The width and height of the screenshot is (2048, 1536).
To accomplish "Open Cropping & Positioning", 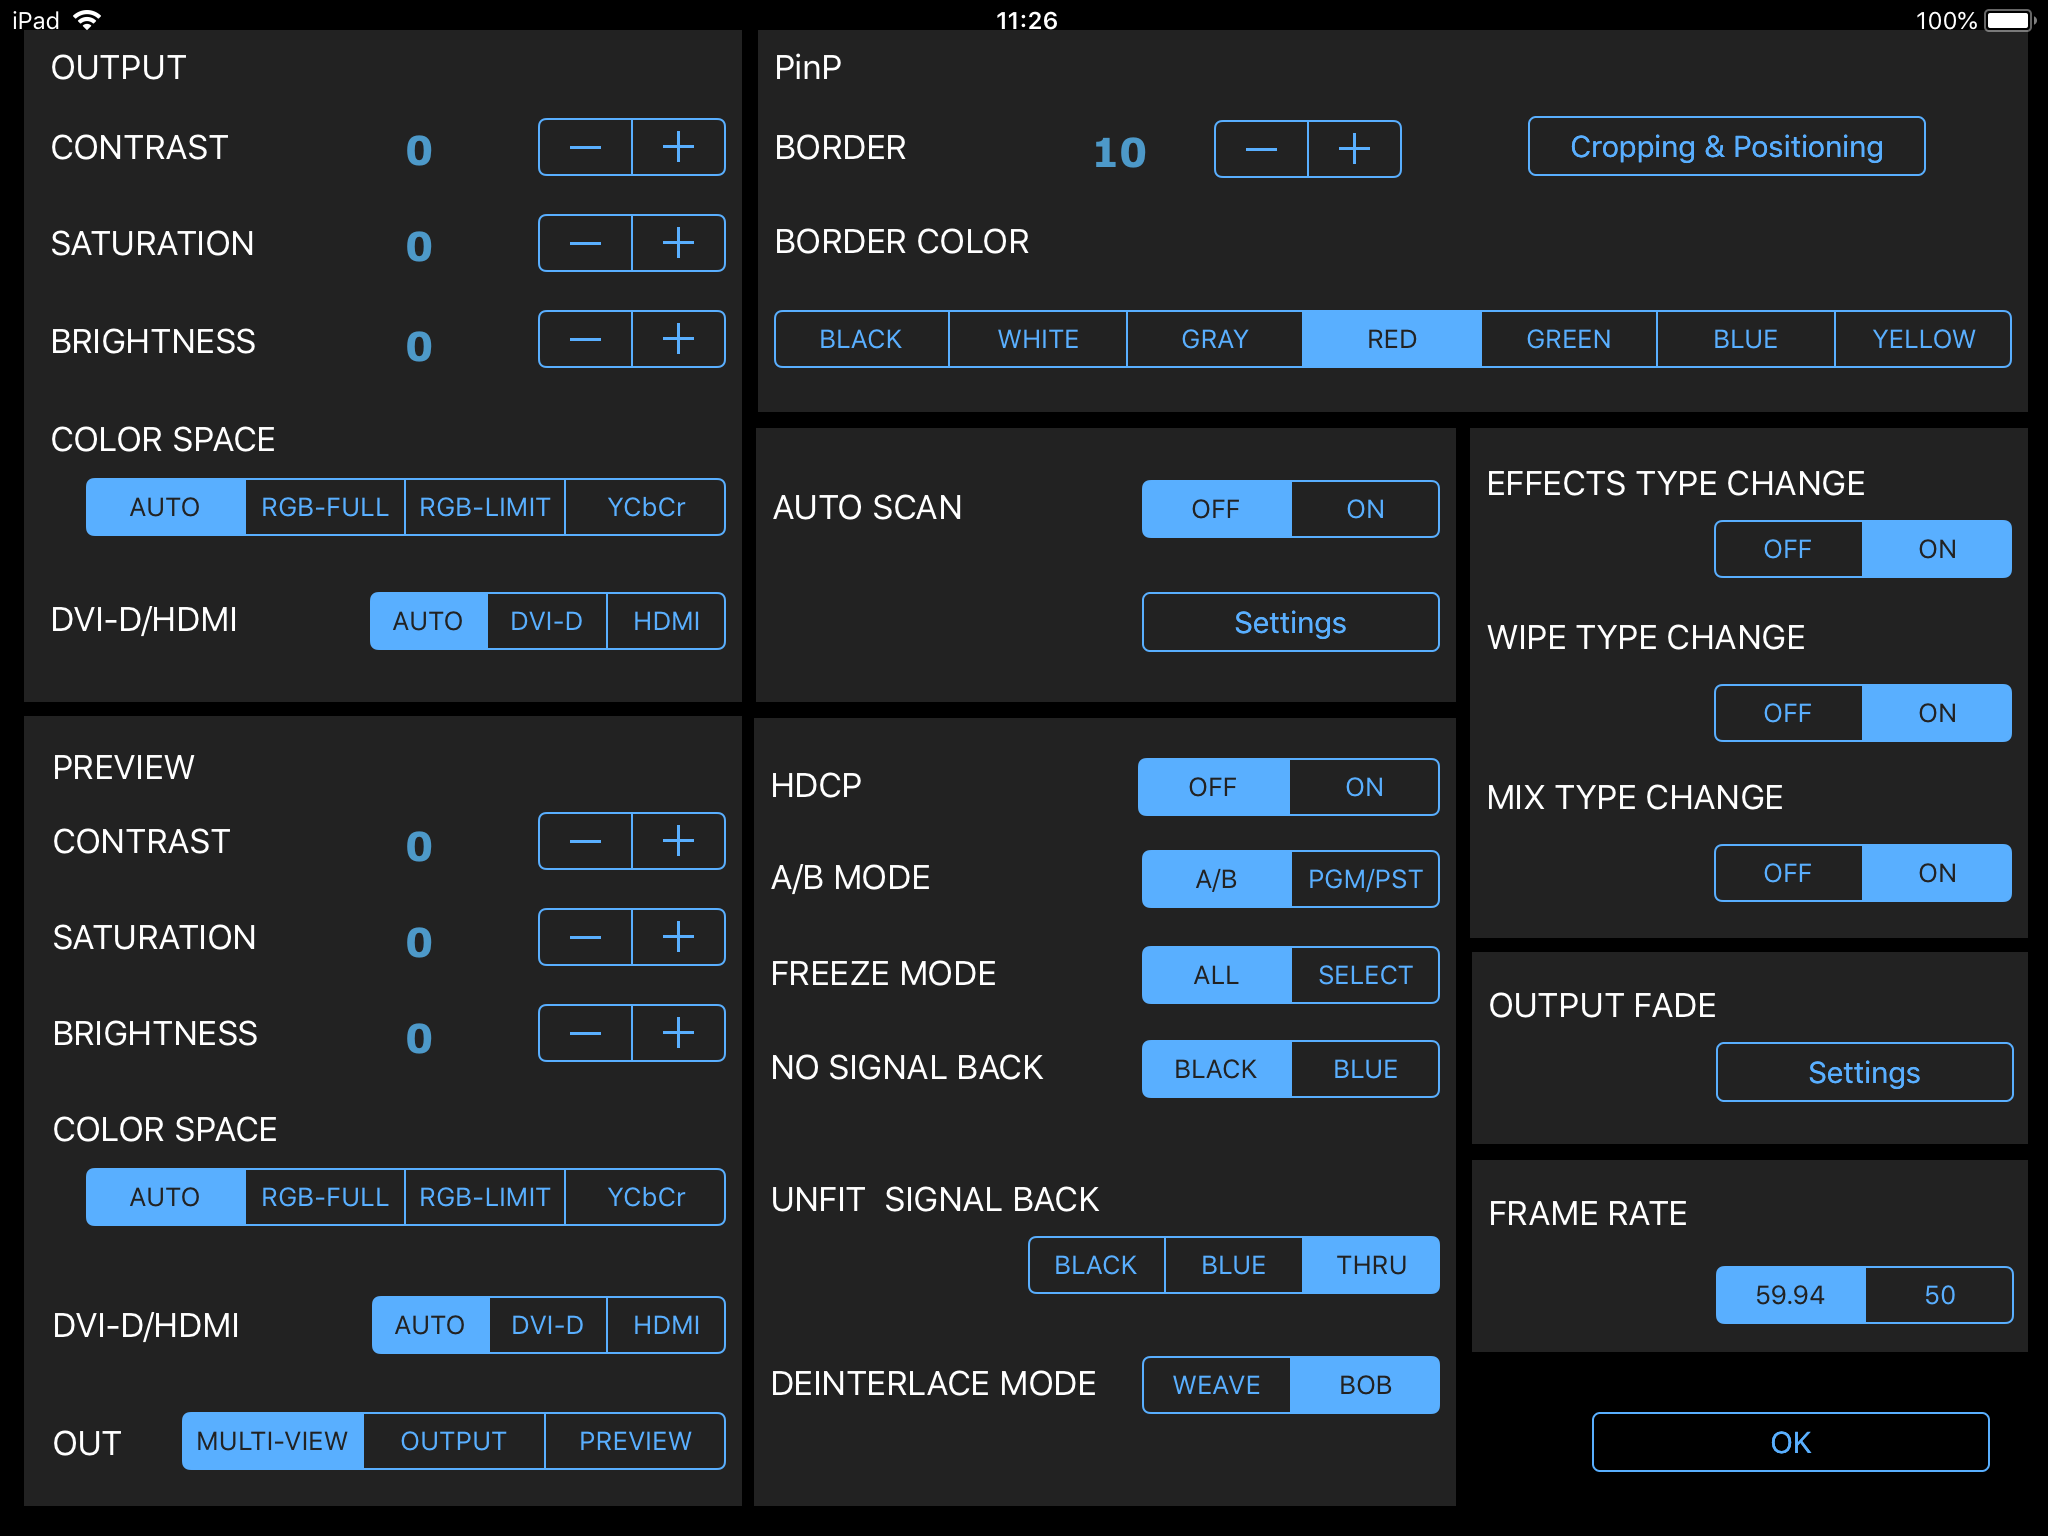I will (x=1726, y=148).
